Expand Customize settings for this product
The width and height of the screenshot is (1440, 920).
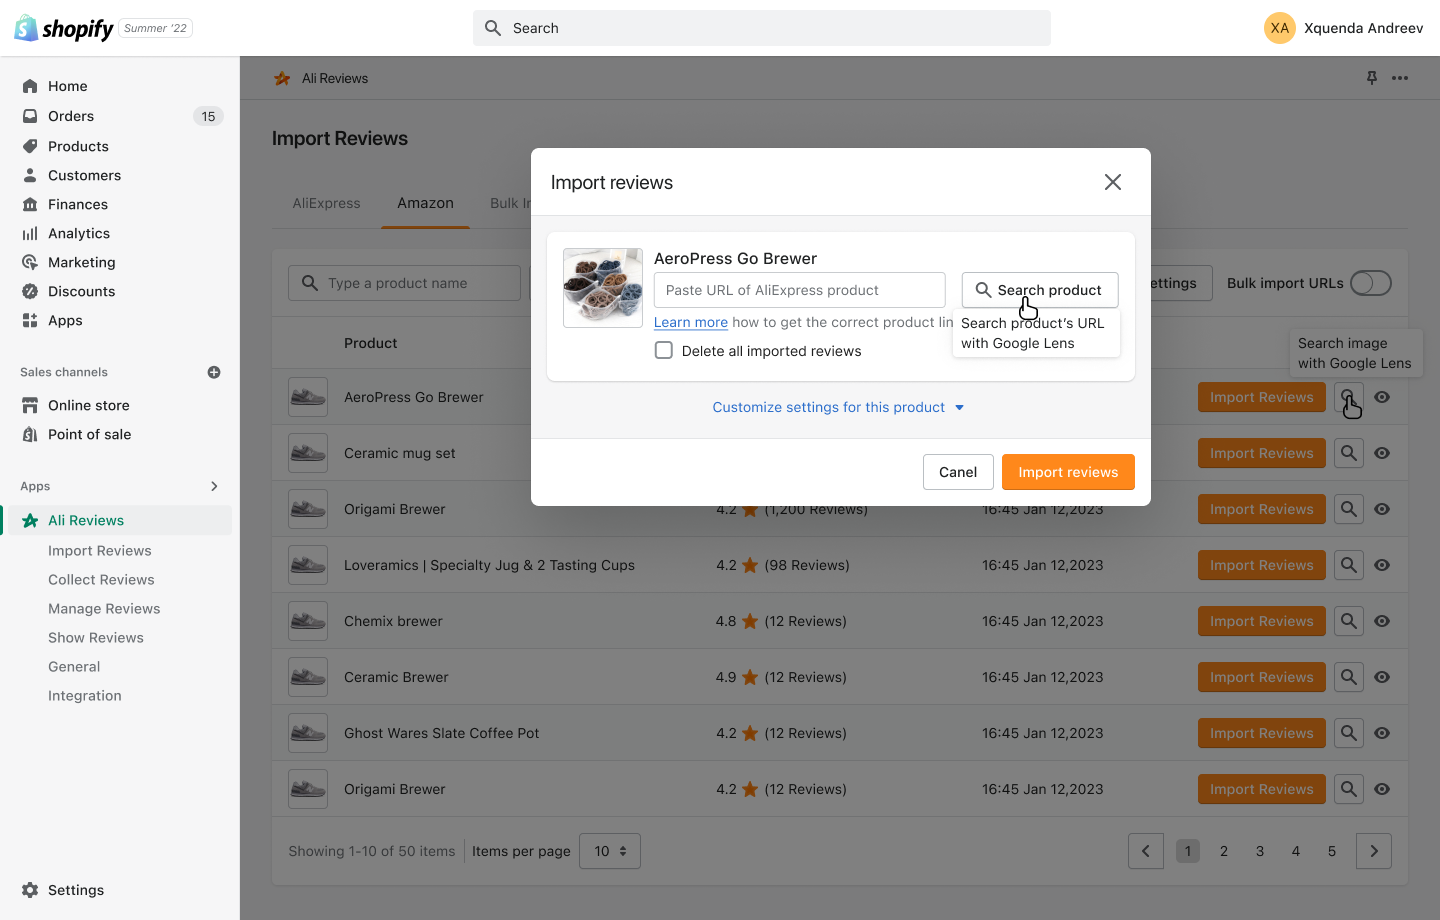[839, 407]
